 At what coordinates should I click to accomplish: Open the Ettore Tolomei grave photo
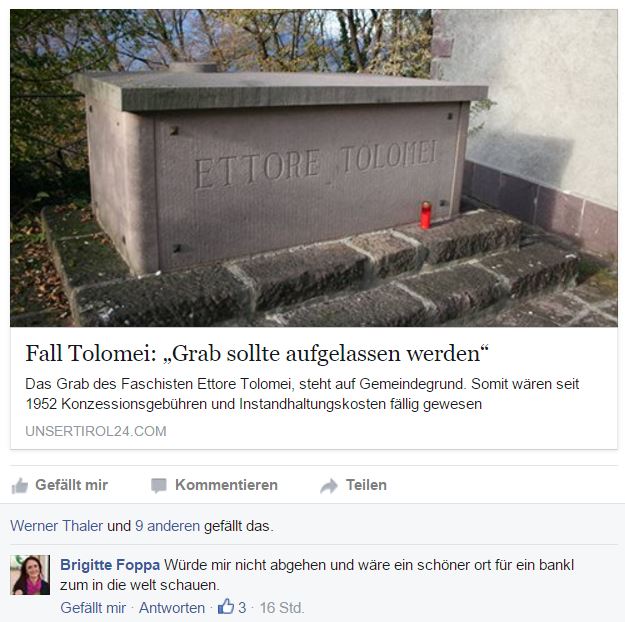(x=314, y=168)
